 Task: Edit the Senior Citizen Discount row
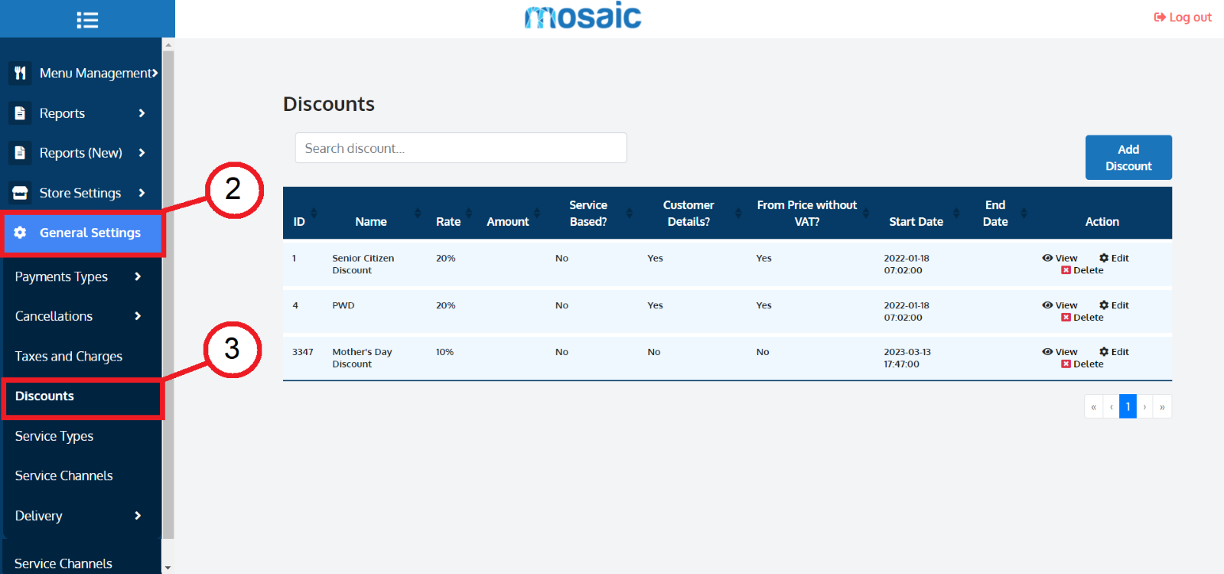click(x=1114, y=258)
